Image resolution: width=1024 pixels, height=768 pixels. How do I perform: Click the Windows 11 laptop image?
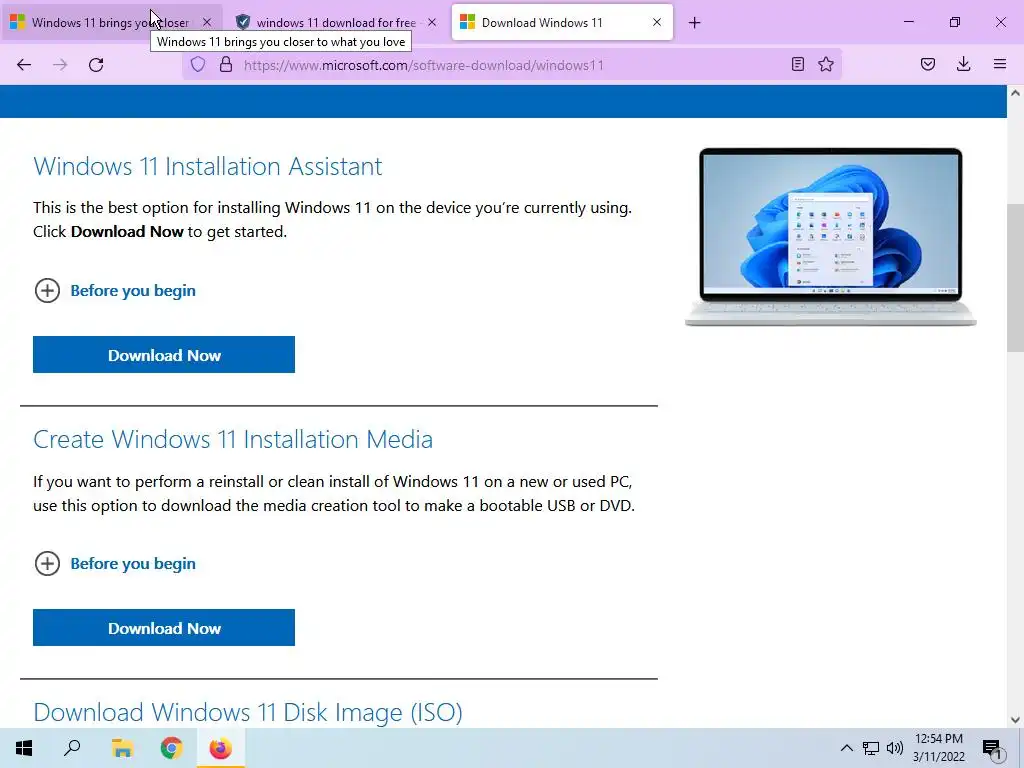point(830,236)
